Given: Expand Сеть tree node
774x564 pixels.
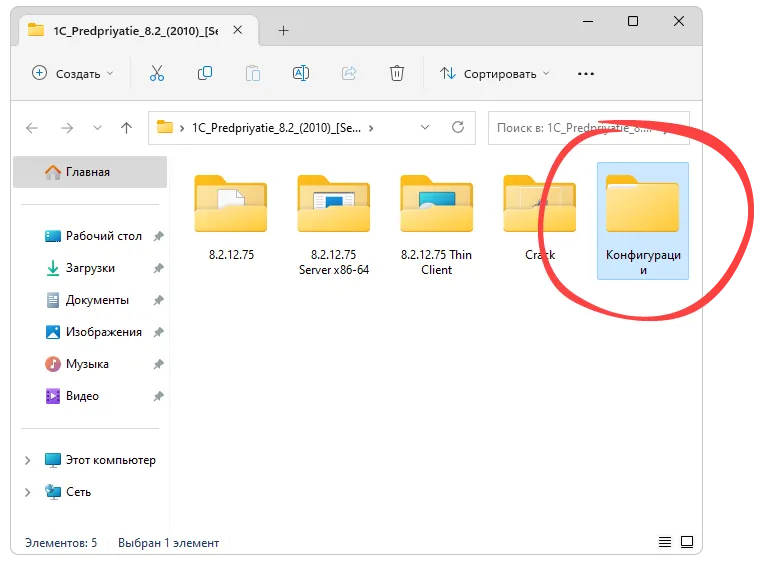Looking at the screenshot, I should [28, 492].
